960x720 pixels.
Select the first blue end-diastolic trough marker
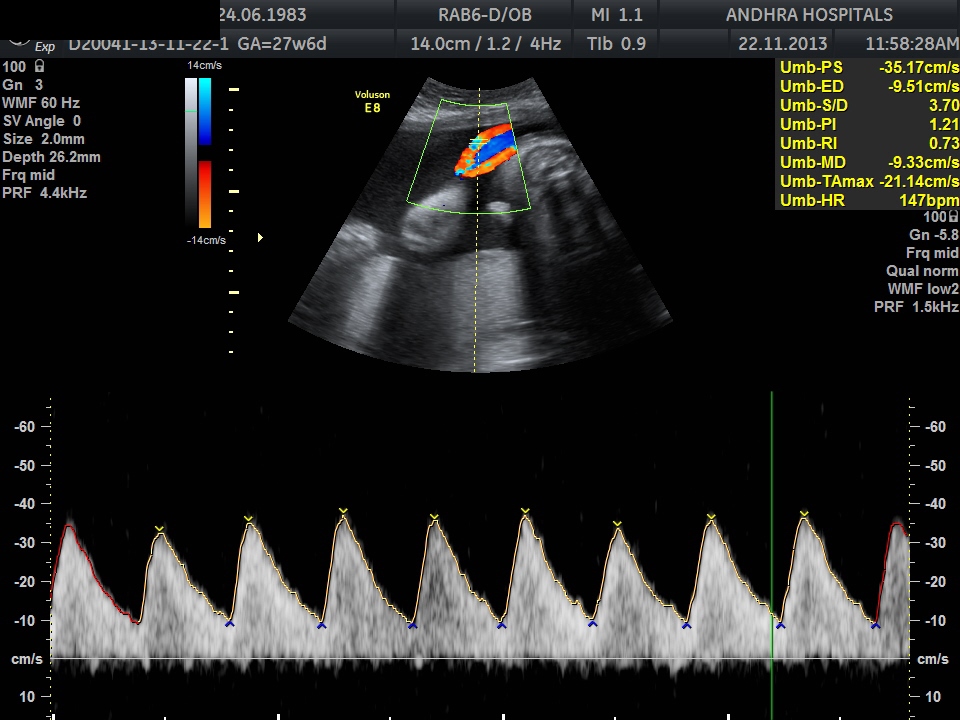click(x=229, y=623)
